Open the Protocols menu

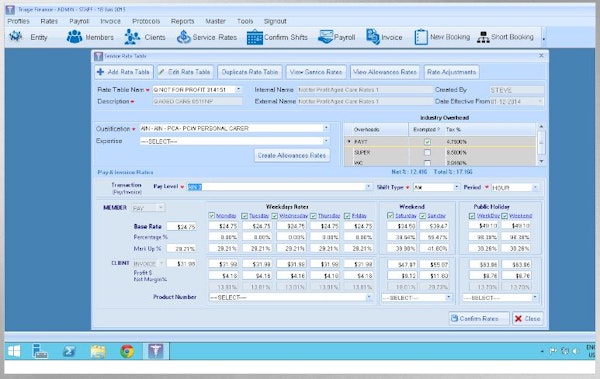click(146, 21)
